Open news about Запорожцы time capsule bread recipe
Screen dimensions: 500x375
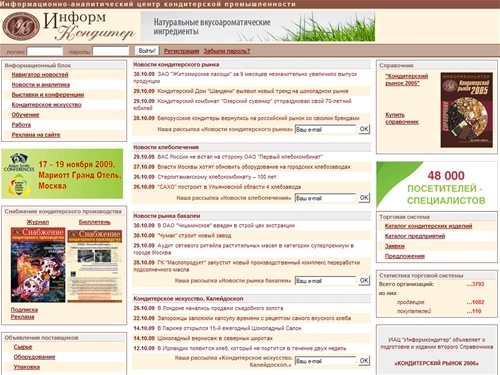254,318
